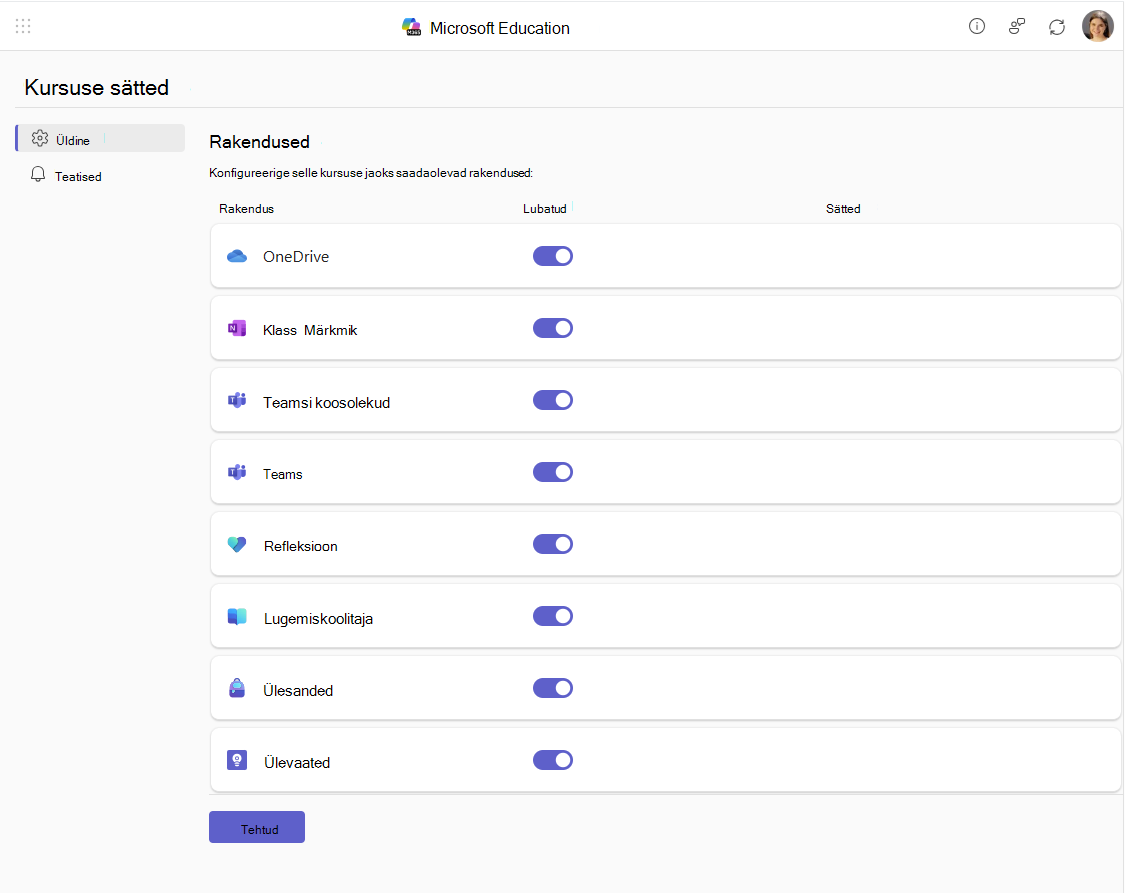Viewport: 1128px width, 893px height.
Task: Open the app launcher grid icon
Action: 23,27
